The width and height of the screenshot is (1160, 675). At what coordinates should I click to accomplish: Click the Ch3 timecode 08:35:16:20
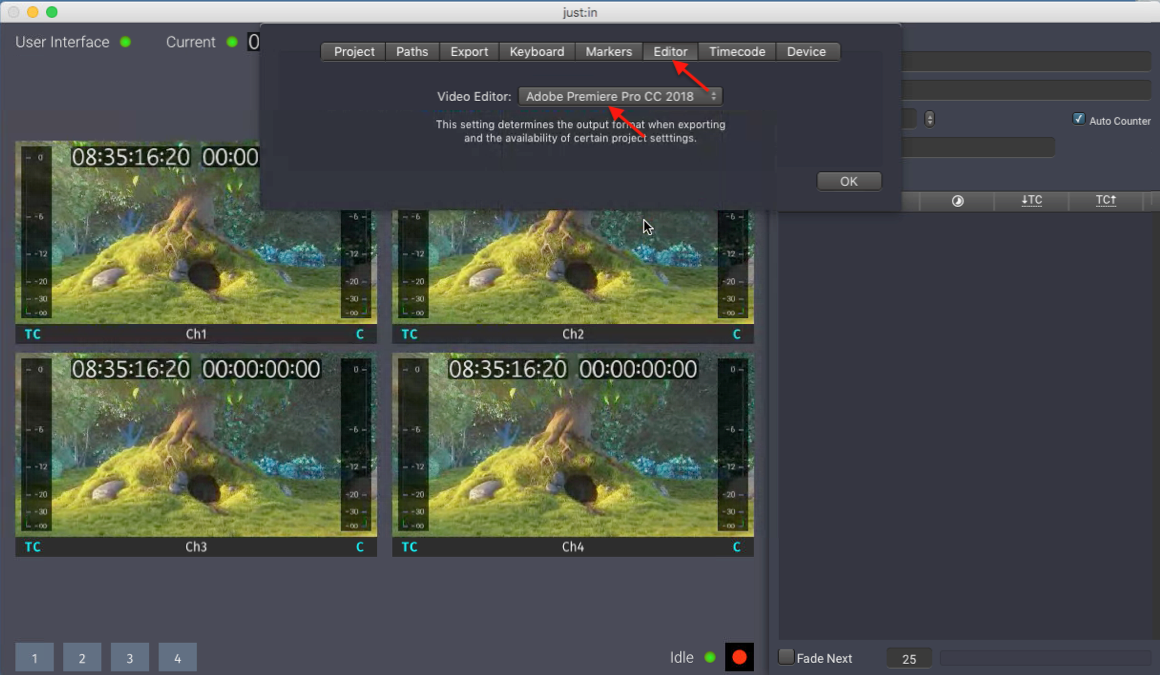131,369
